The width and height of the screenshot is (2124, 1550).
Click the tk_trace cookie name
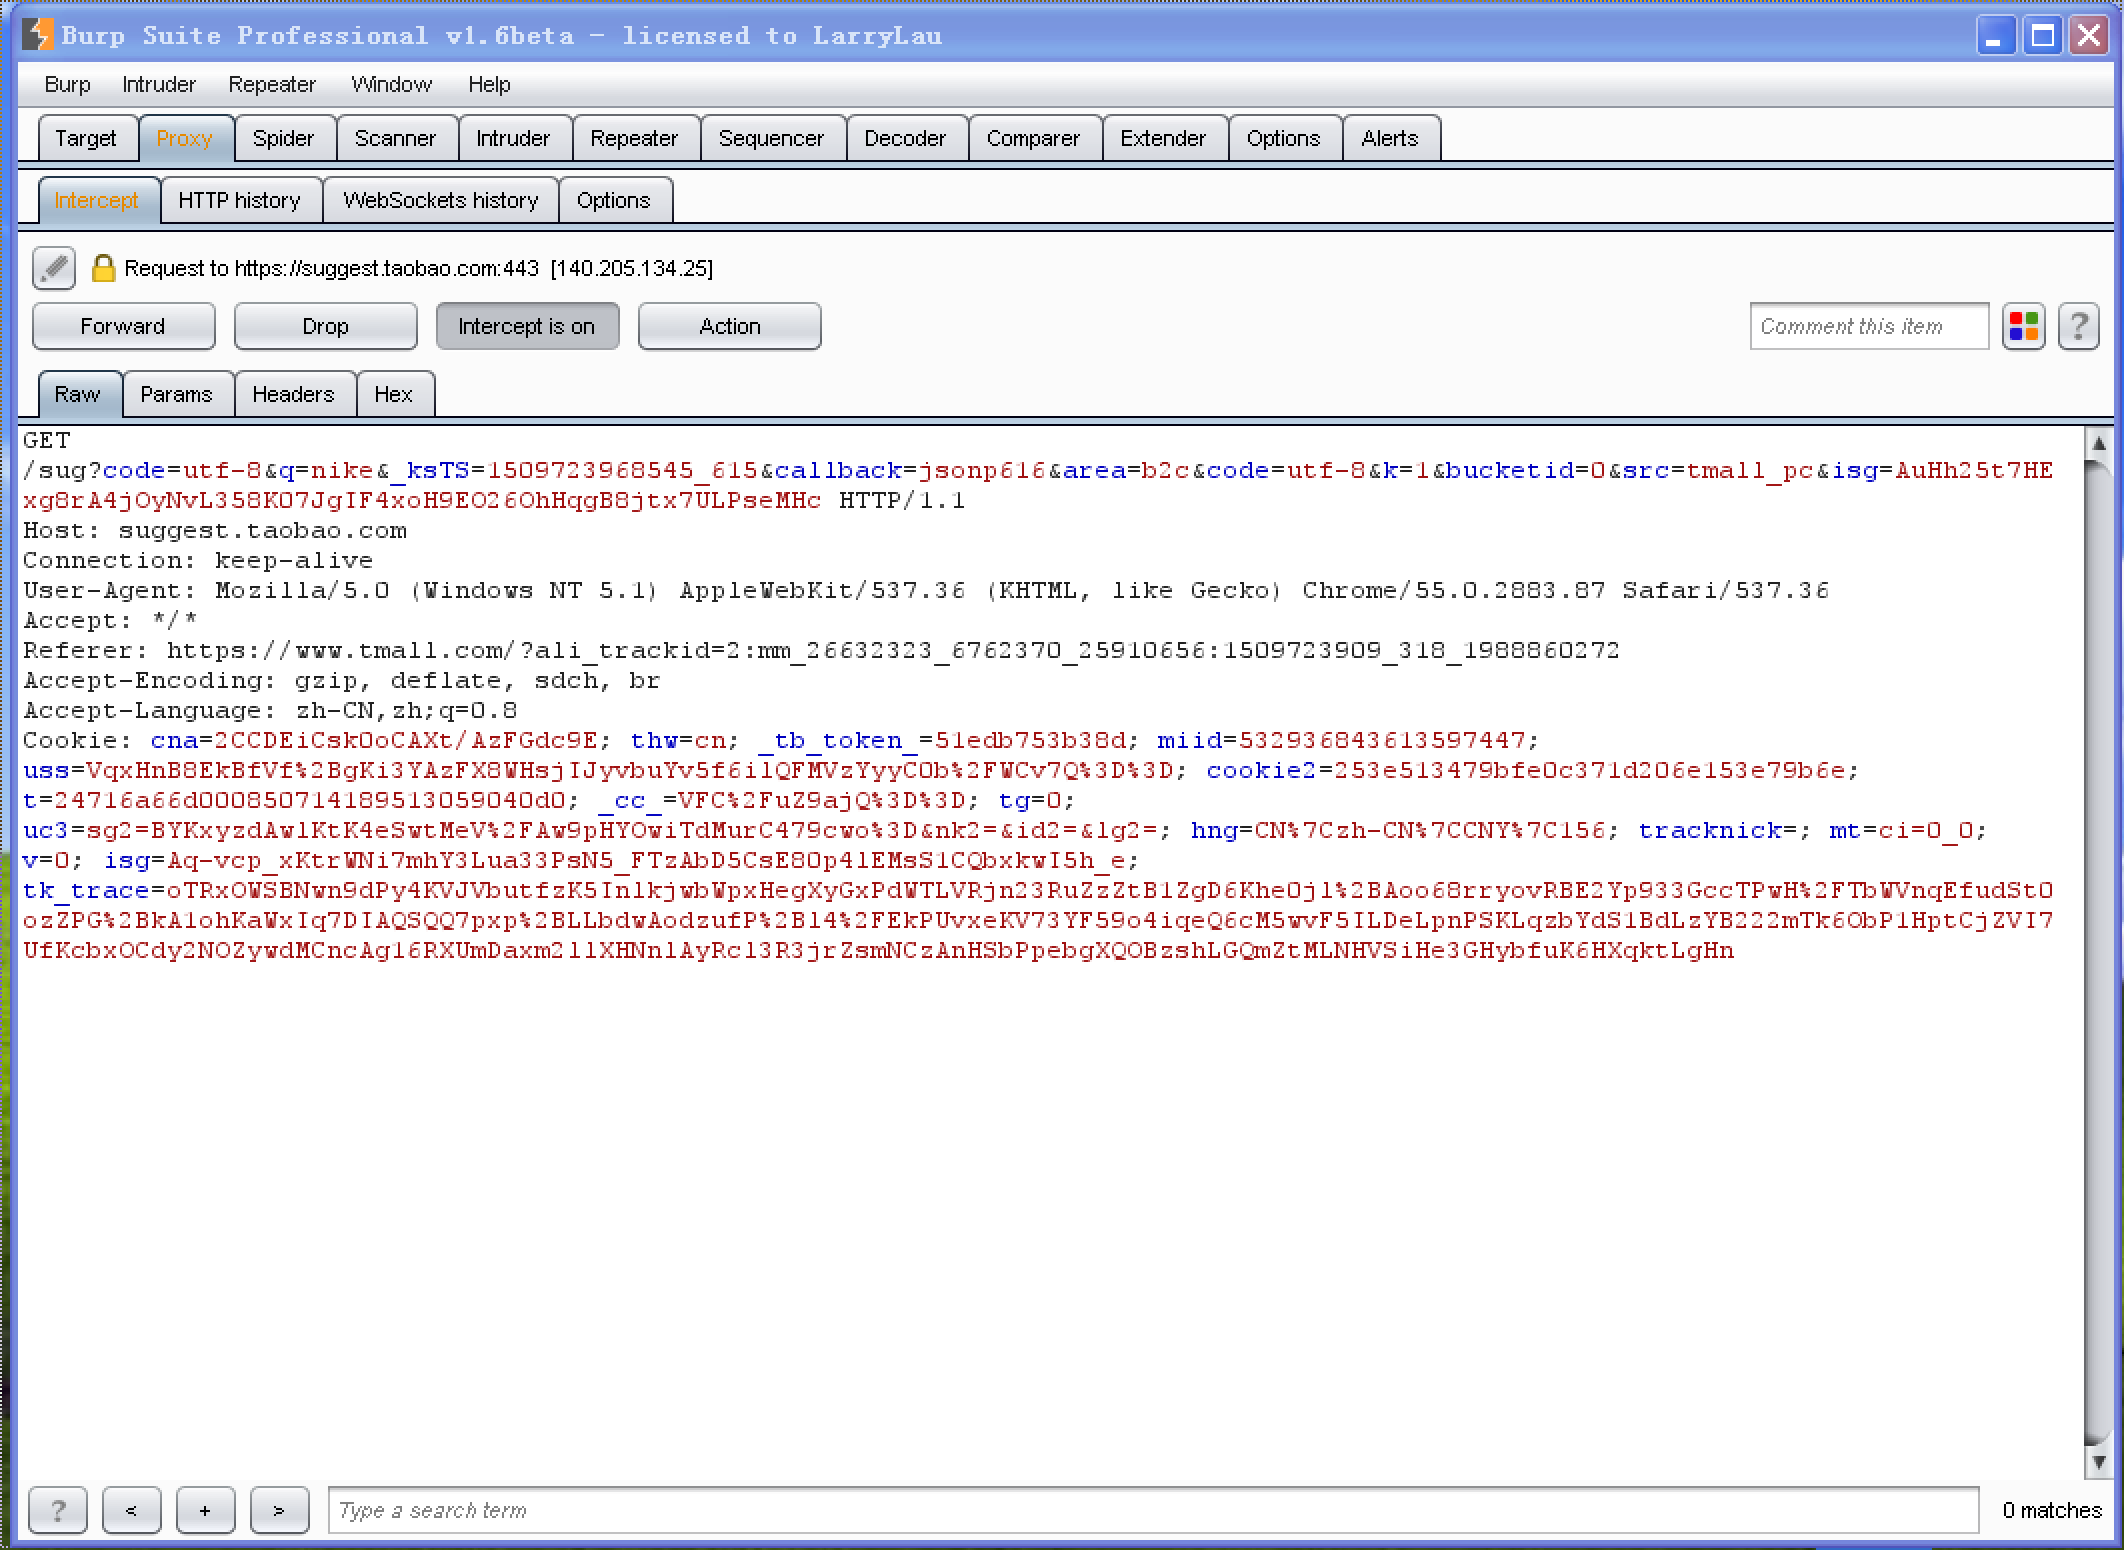click(x=86, y=891)
